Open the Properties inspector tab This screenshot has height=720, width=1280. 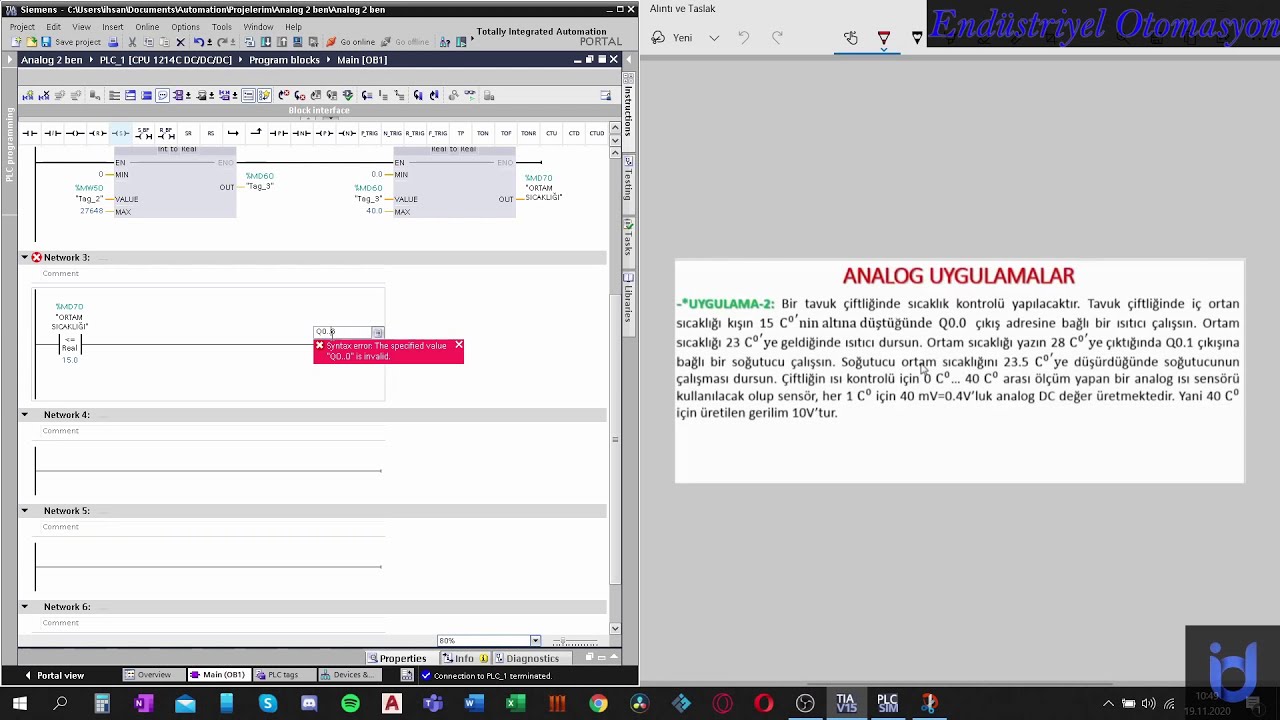click(x=397, y=658)
